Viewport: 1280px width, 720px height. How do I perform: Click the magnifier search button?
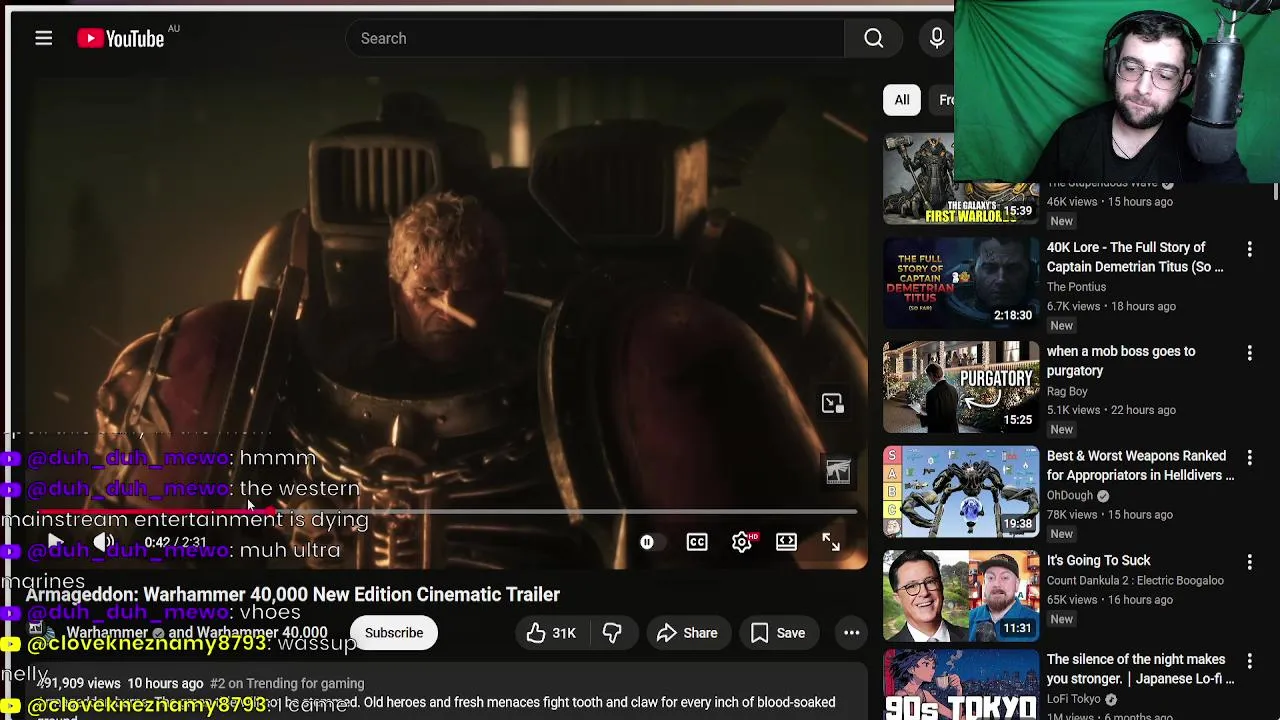(x=873, y=38)
